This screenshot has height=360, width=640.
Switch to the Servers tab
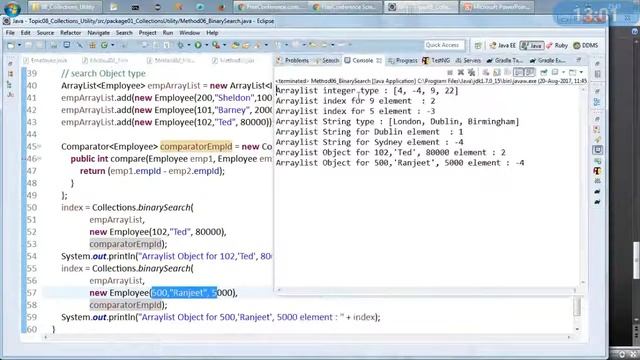(468, 60)
